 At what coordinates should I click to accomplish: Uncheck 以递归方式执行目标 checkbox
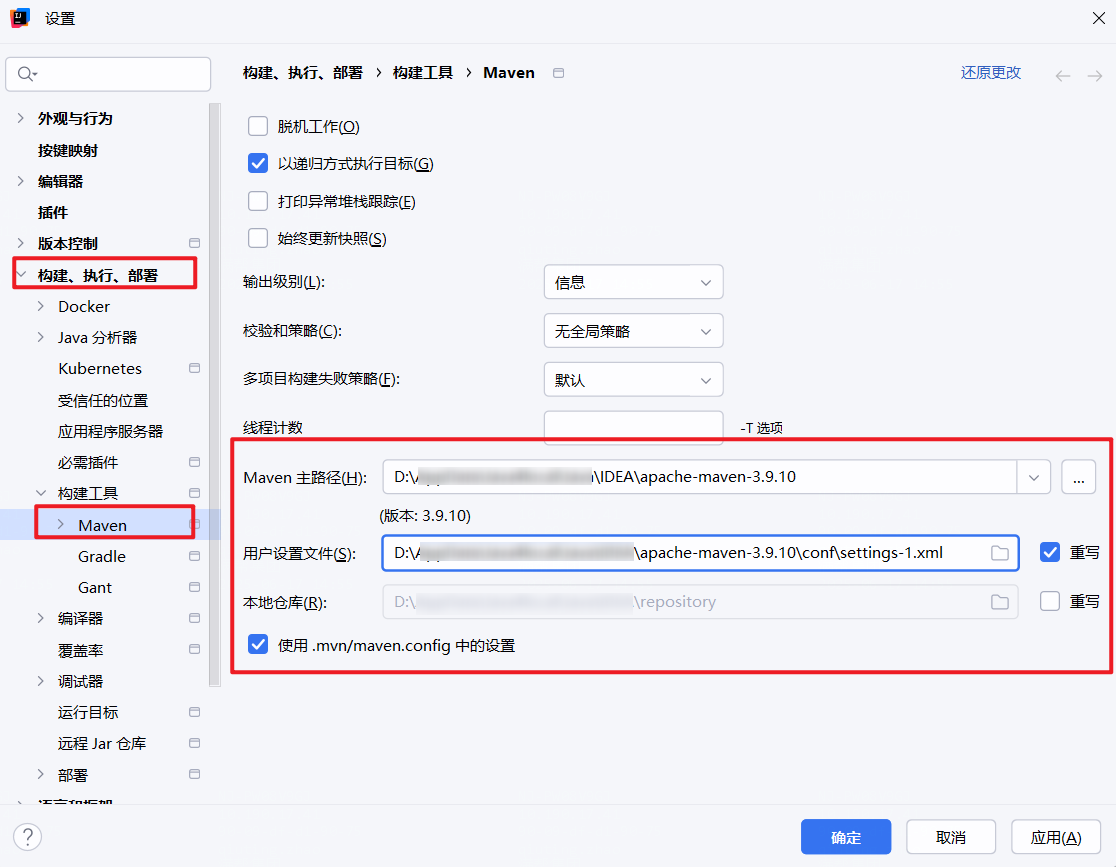click(258, 163)
